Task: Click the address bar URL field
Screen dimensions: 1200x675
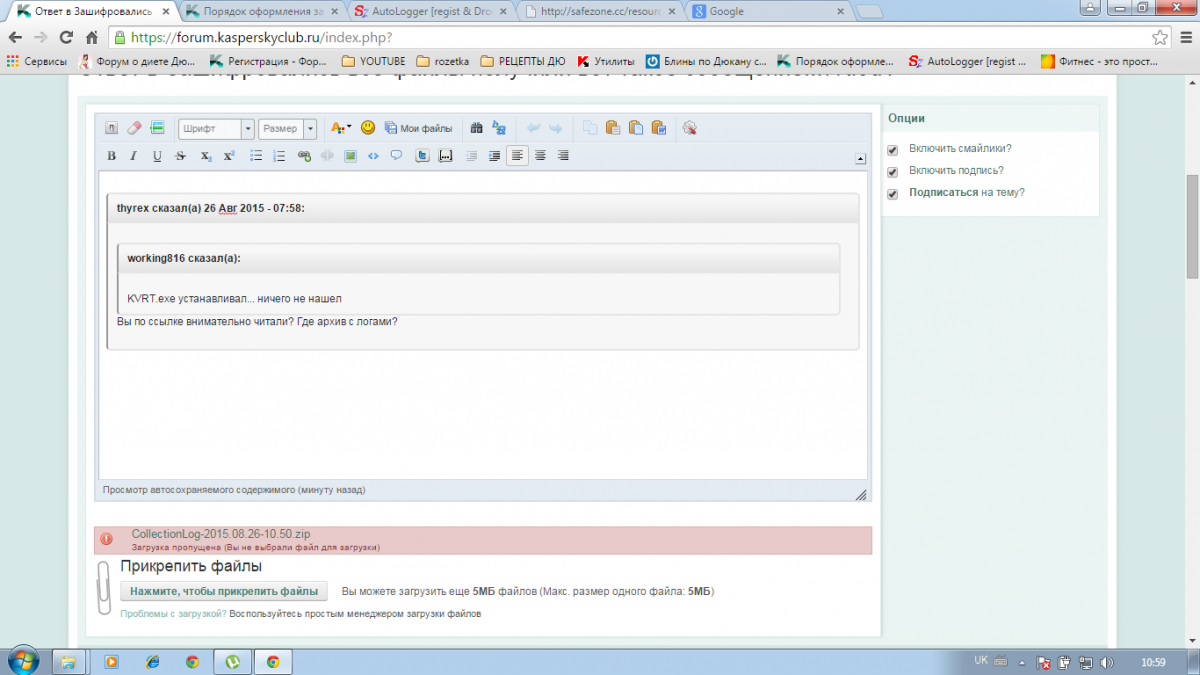Action: click(x=640, y=38)
